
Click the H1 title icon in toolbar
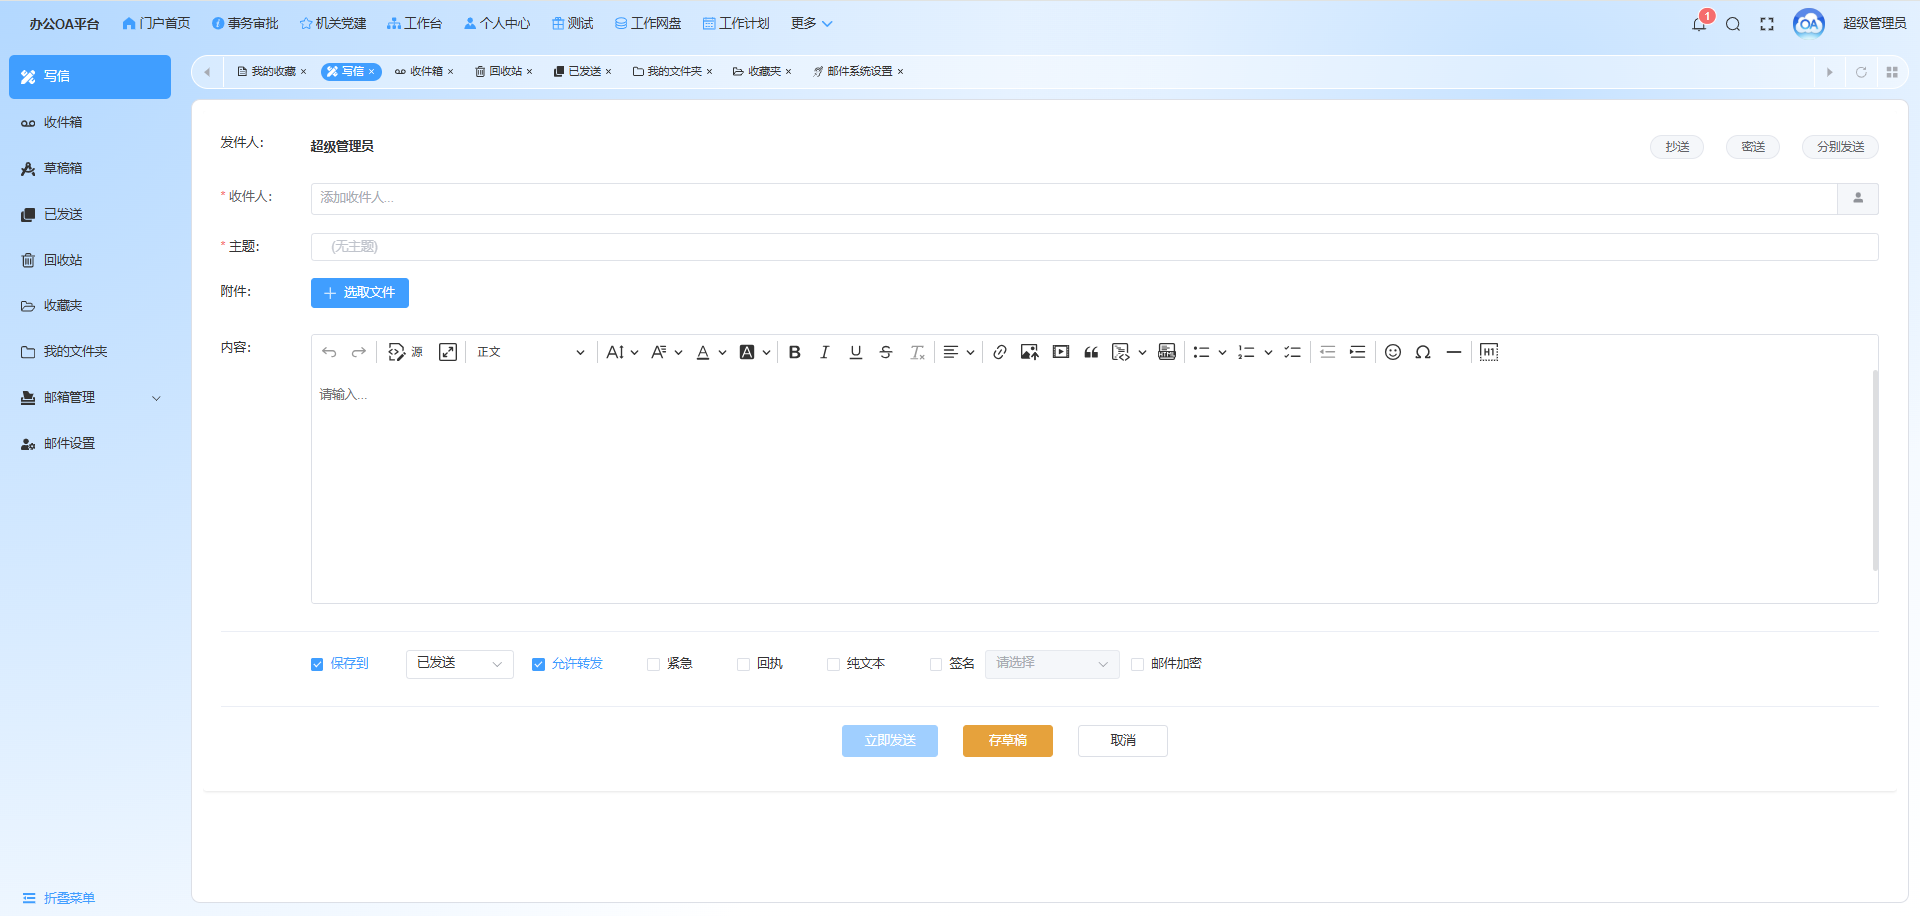click(1489, 352)
